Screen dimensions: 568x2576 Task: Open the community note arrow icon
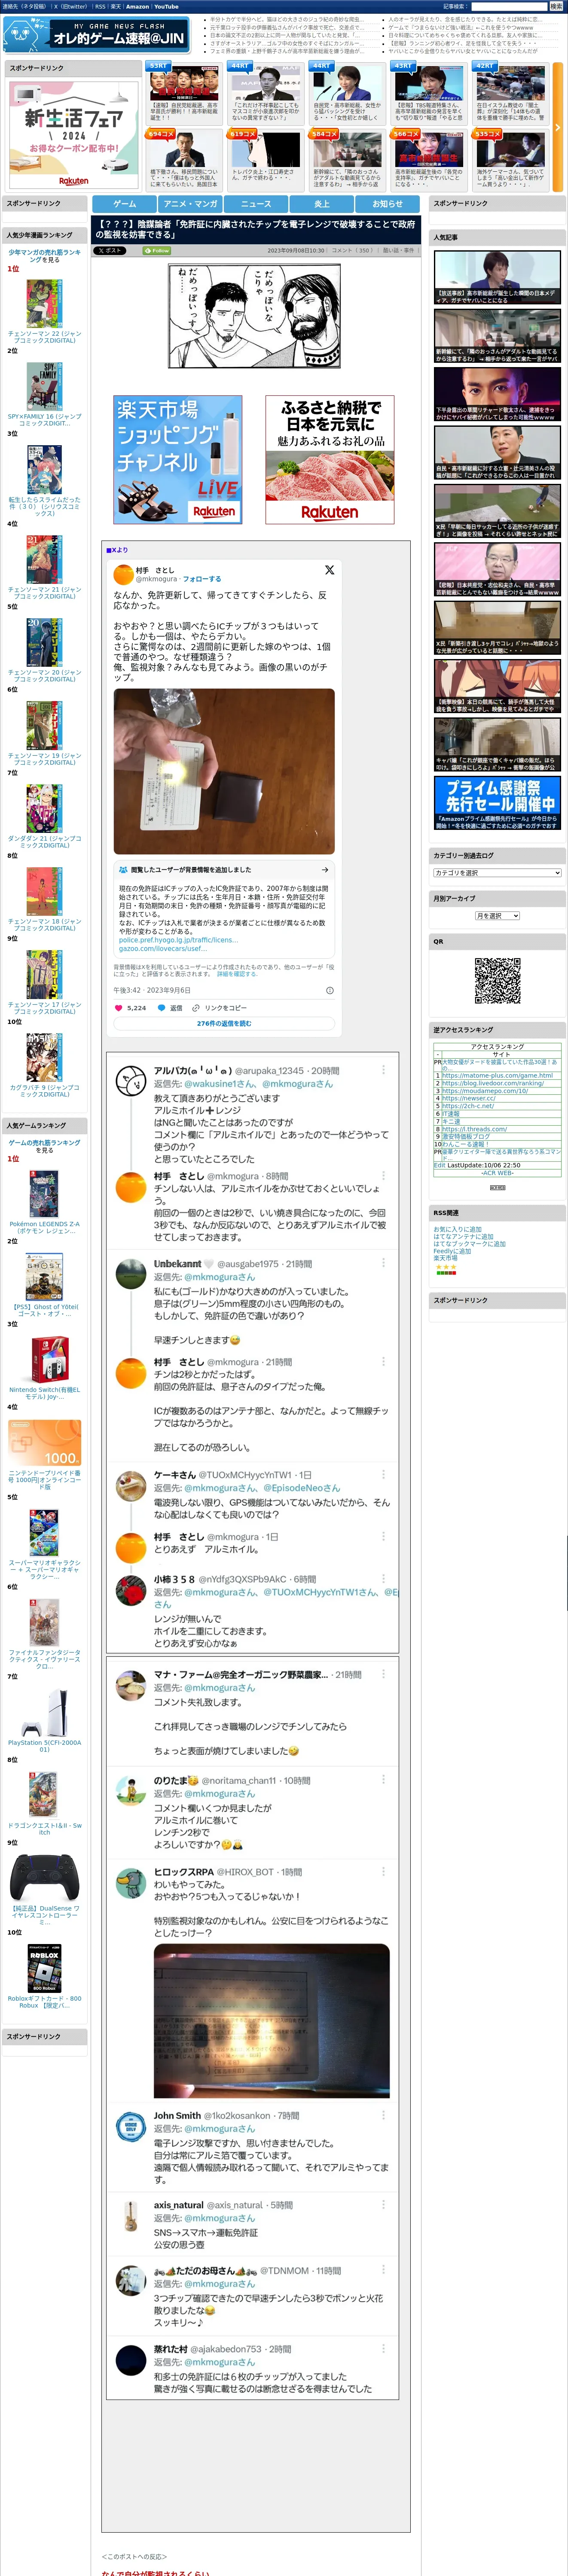coord(325,870)
